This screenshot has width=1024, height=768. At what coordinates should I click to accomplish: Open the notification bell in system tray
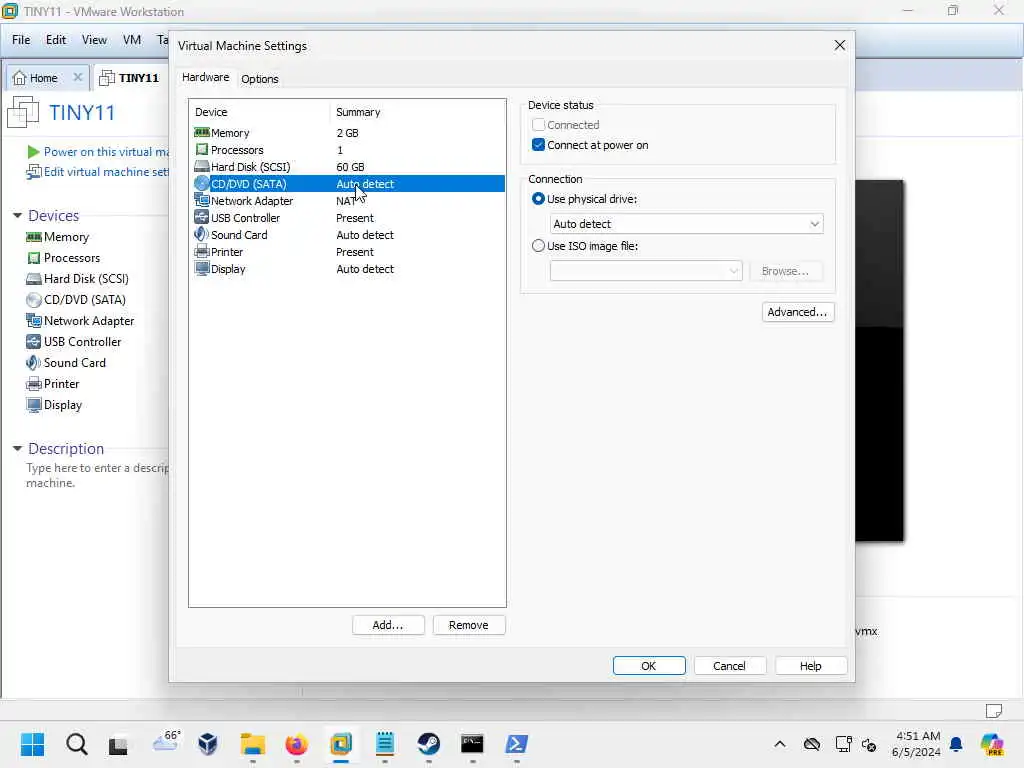[956, 744]
